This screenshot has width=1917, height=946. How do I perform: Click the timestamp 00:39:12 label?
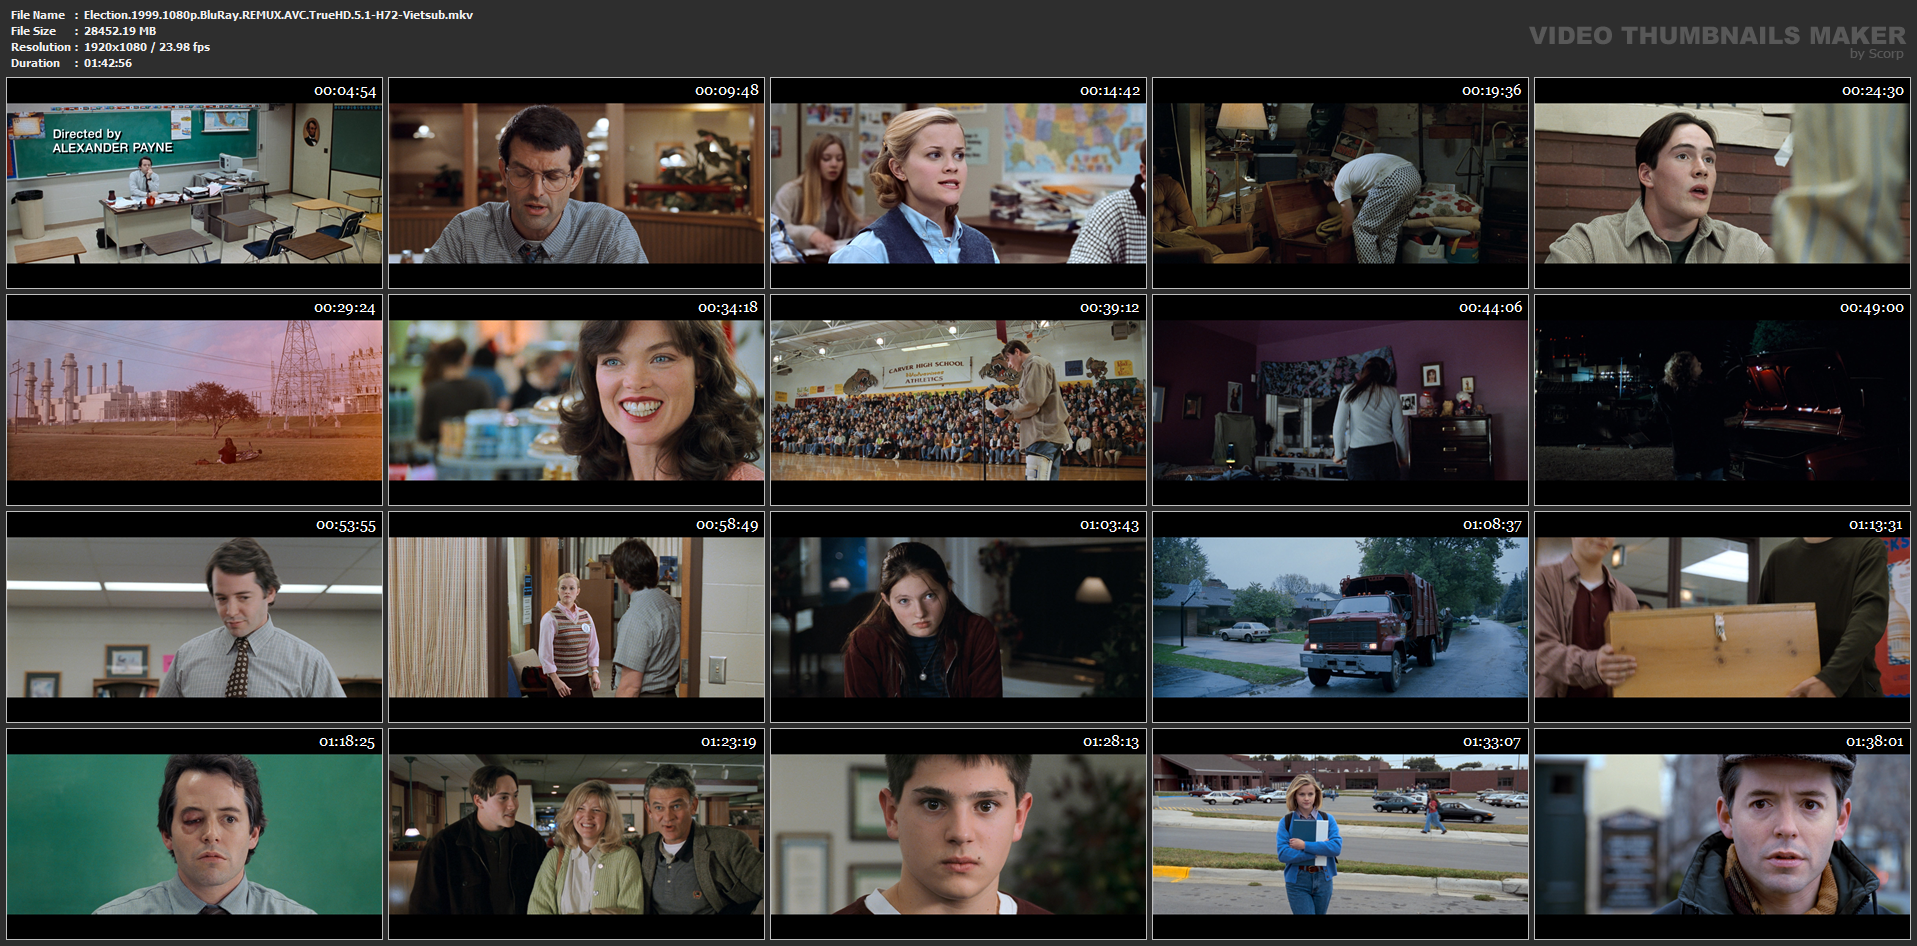click(x=1109, y=308)
